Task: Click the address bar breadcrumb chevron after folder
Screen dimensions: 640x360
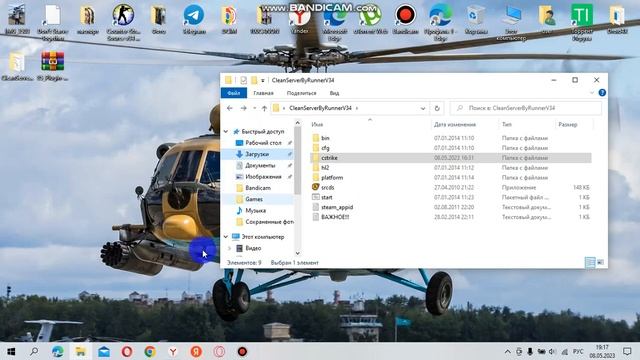Action: (357, 108)
